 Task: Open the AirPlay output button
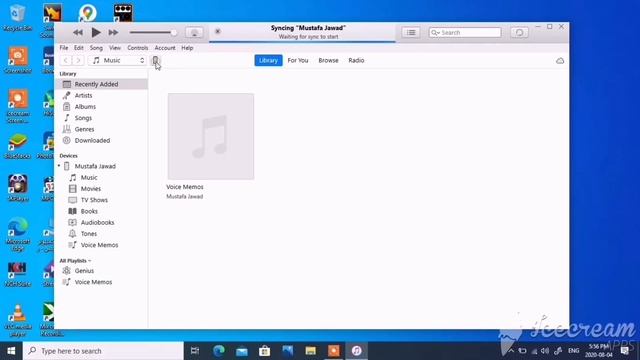point(194,33)
